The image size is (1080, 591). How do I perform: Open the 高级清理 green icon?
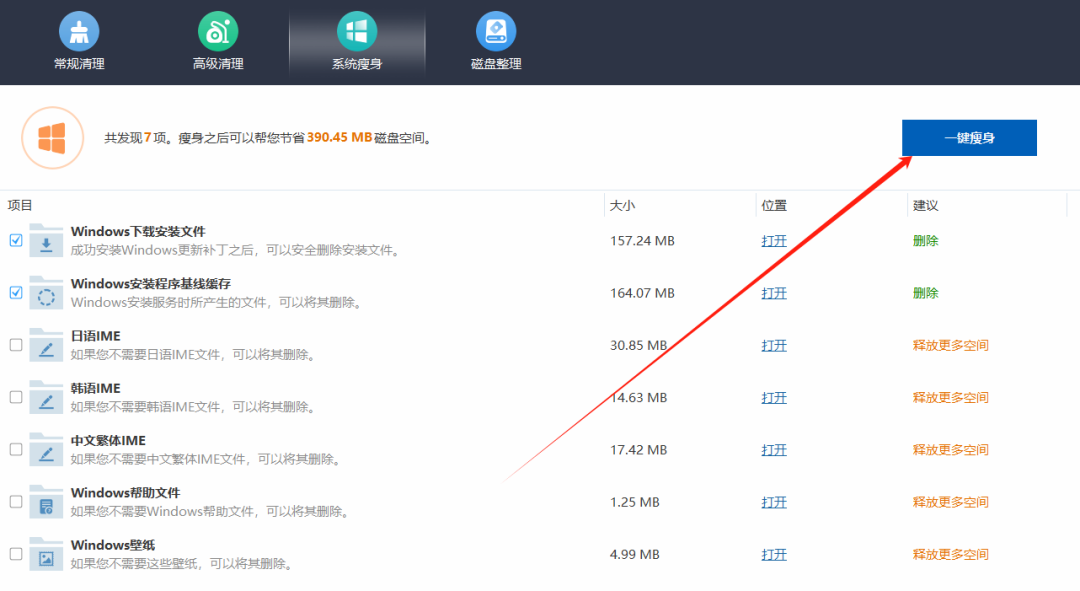(x=218, y=31)
